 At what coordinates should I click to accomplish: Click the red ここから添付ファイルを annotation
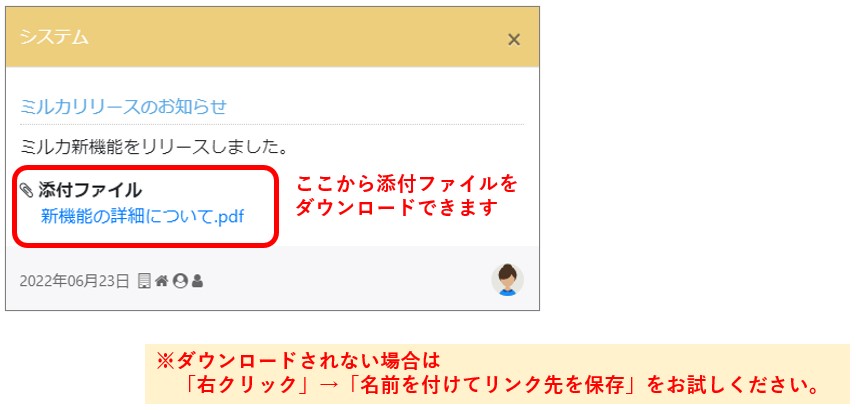coord(407,184)
